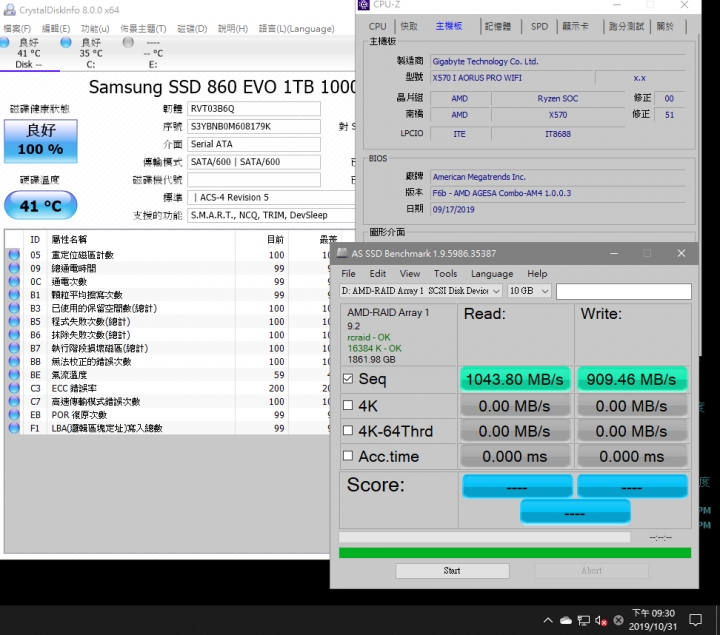The image size is (720, 635).
Task: Click the status orb for attribute EB
Action: point(14,415)
